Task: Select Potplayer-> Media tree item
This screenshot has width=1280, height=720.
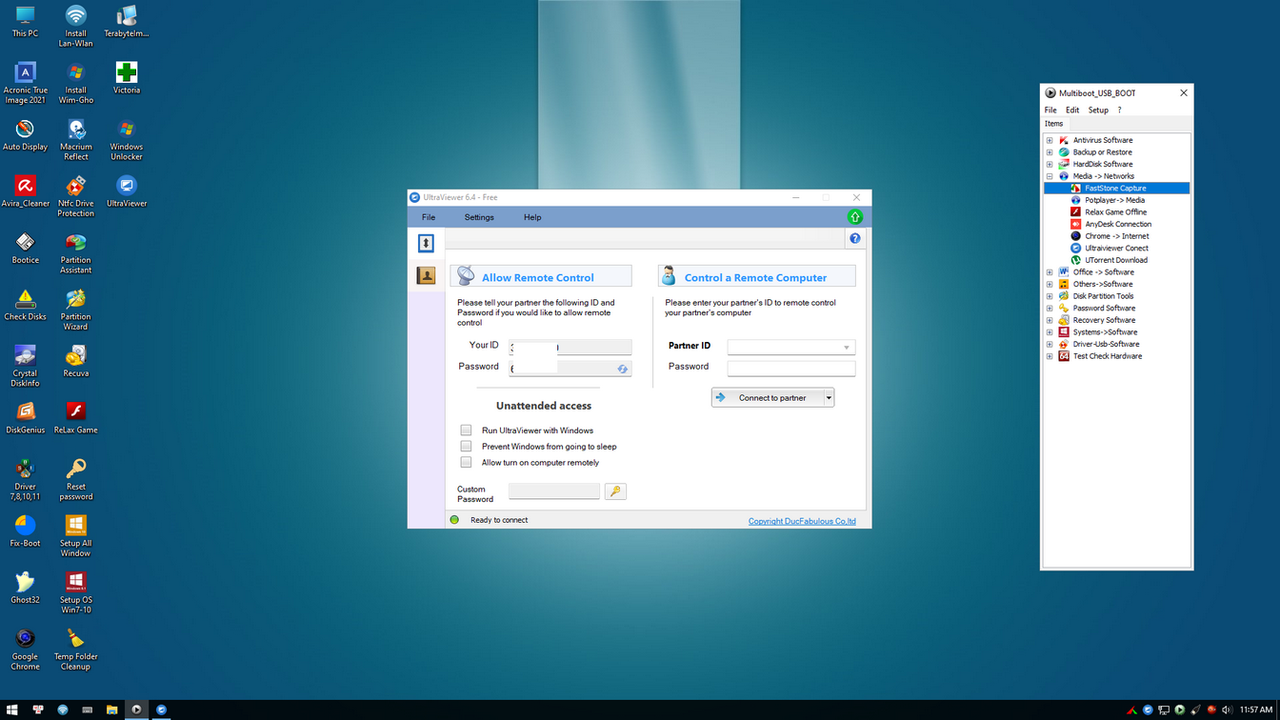Action: pyautogui.click(x=1114, y=200)
